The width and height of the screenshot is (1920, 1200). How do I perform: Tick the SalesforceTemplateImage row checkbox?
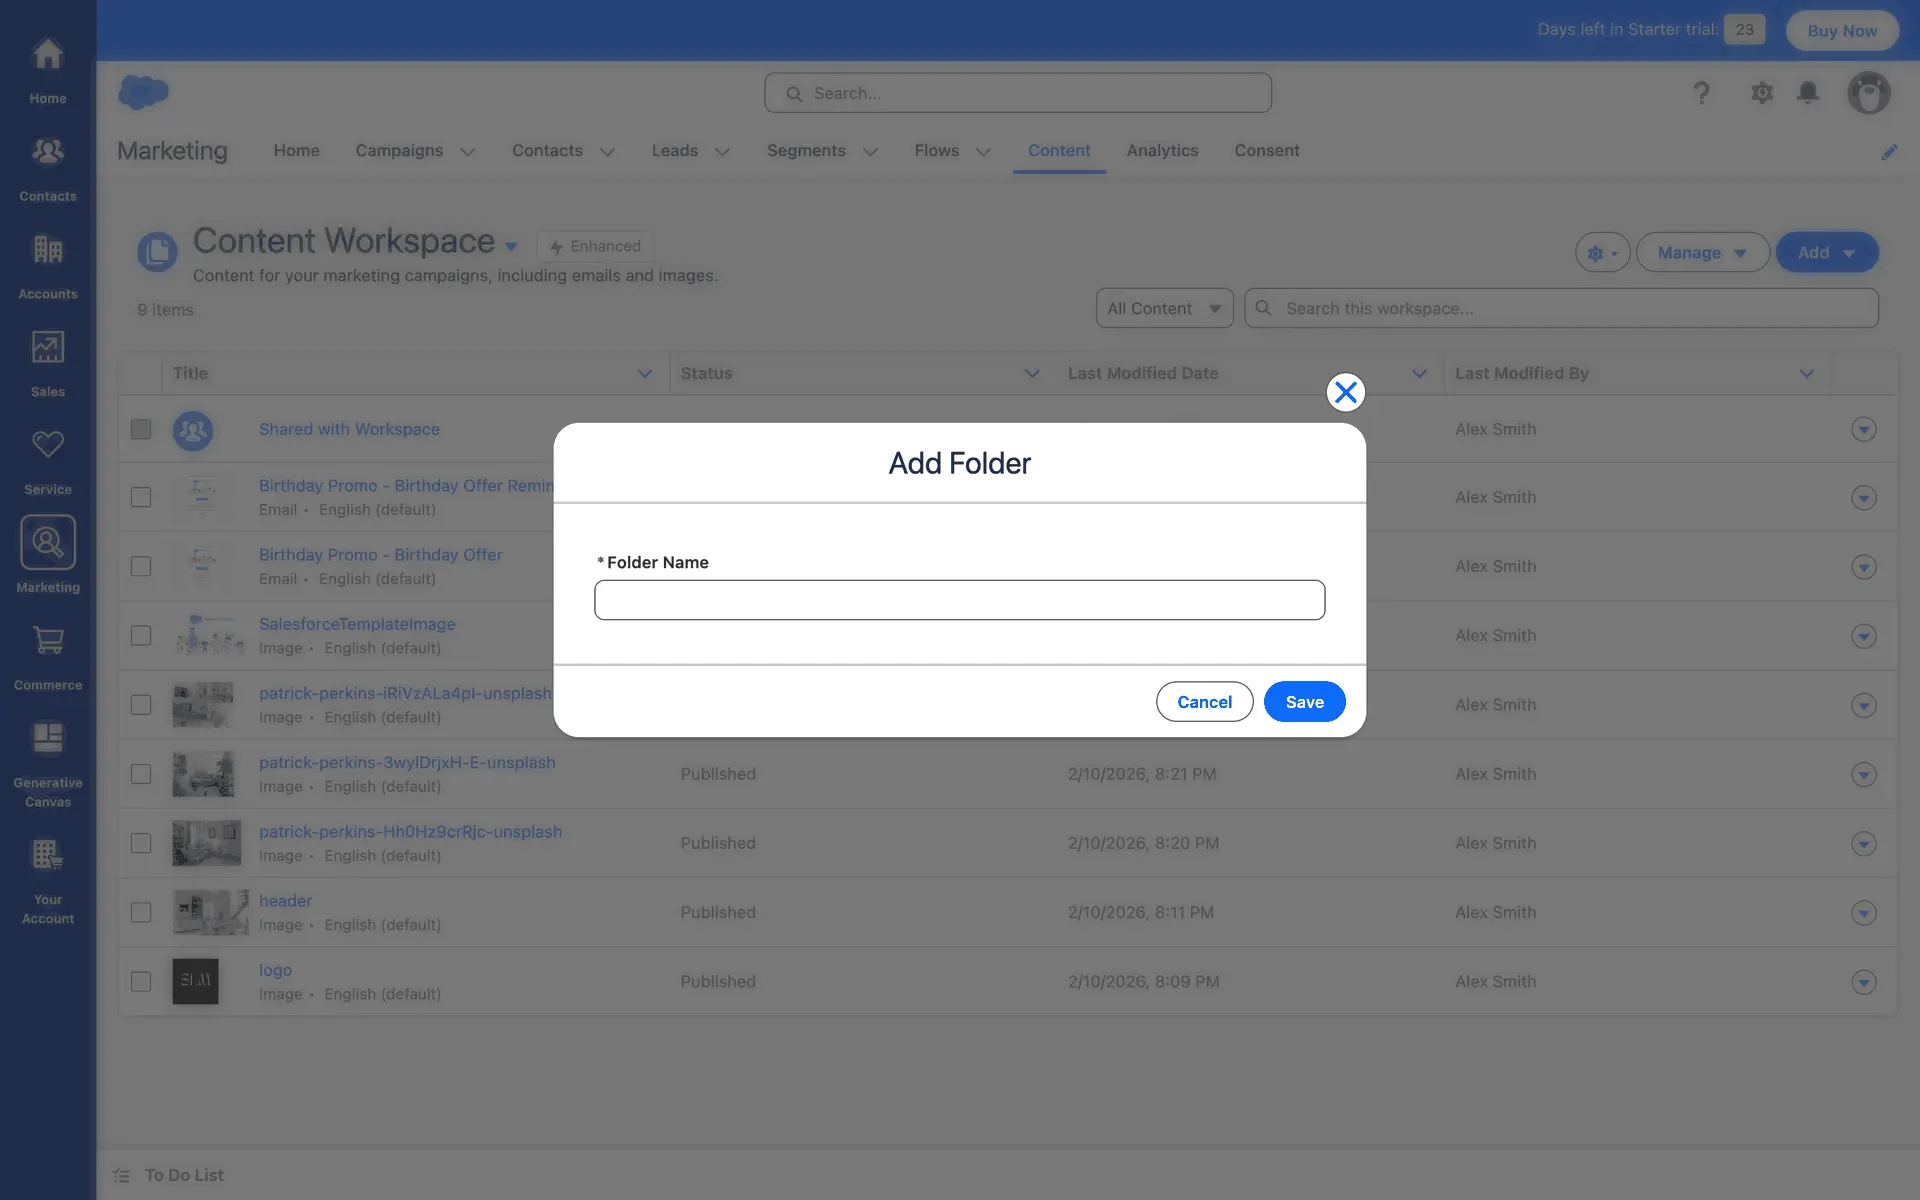click(x=141, y=636)
